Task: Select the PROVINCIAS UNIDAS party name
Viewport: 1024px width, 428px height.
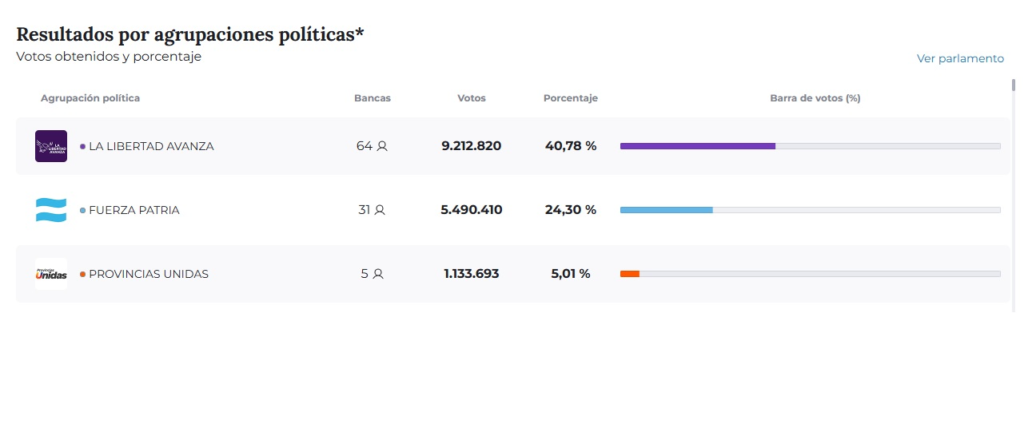Action: click(148, 274)
